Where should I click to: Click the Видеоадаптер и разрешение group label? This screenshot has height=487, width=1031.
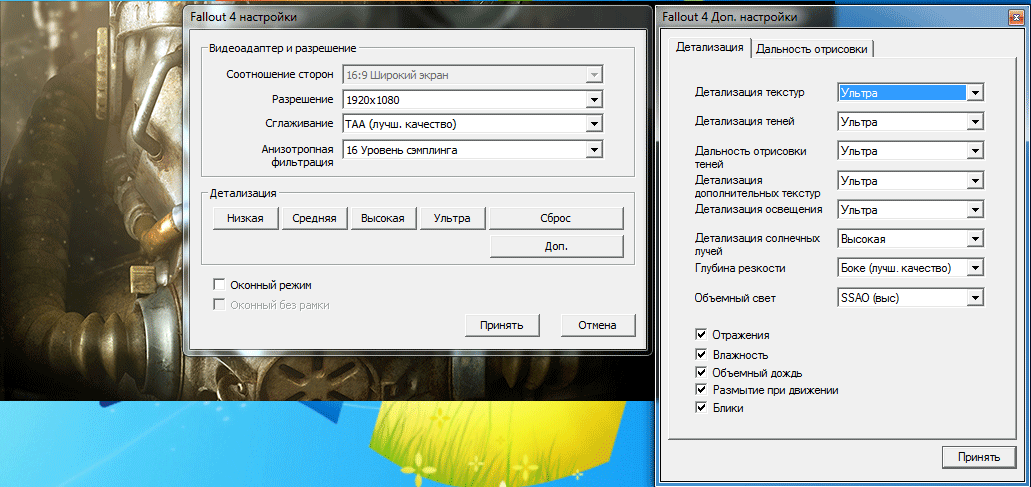pos(283,47)
